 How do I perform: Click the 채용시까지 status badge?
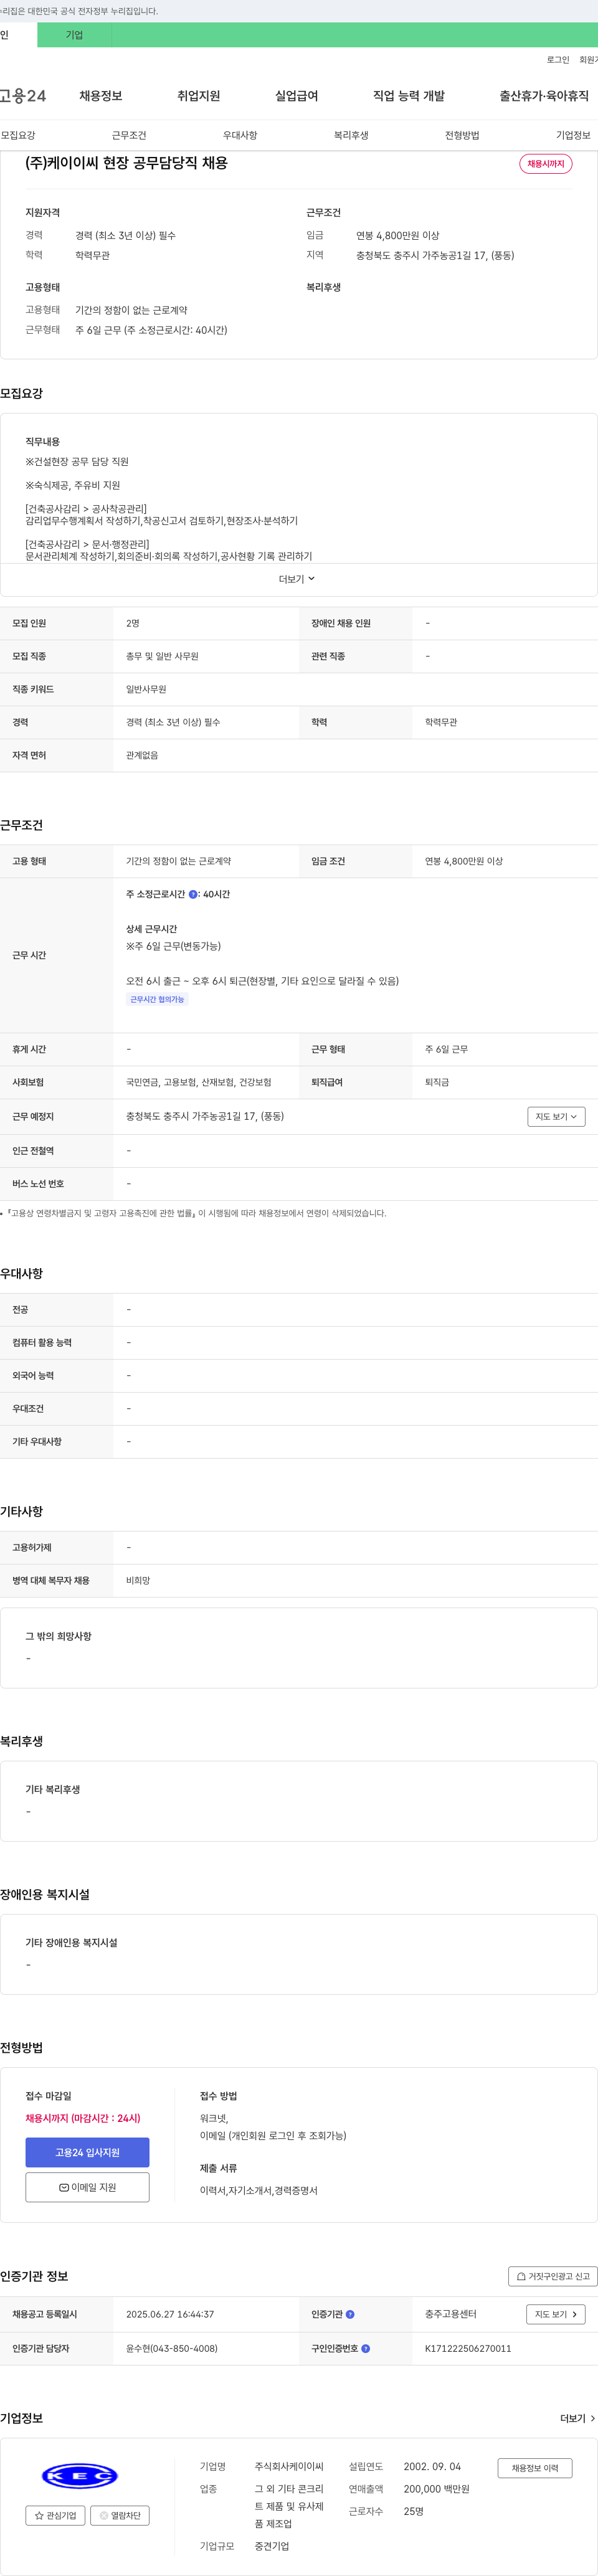[x=545, y=164]
